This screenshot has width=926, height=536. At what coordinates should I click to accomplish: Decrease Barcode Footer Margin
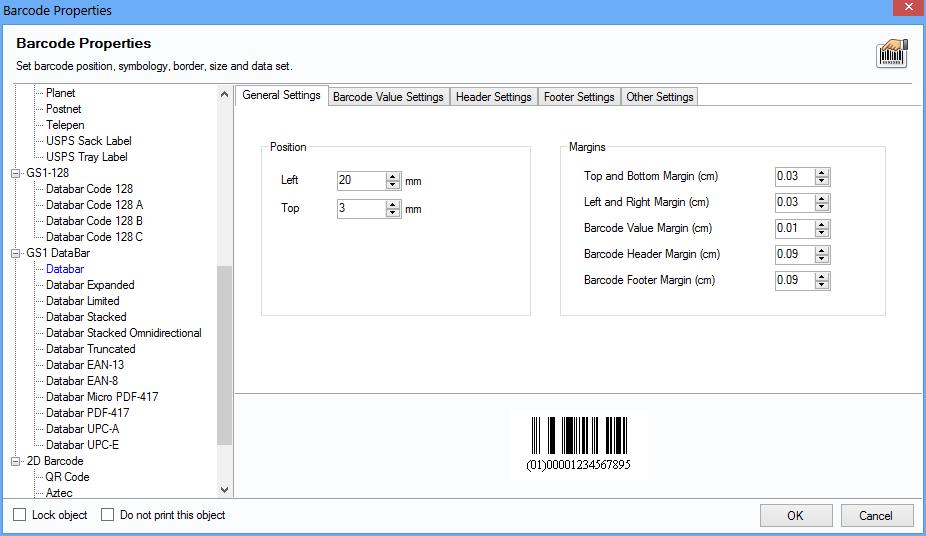[822, 285]
